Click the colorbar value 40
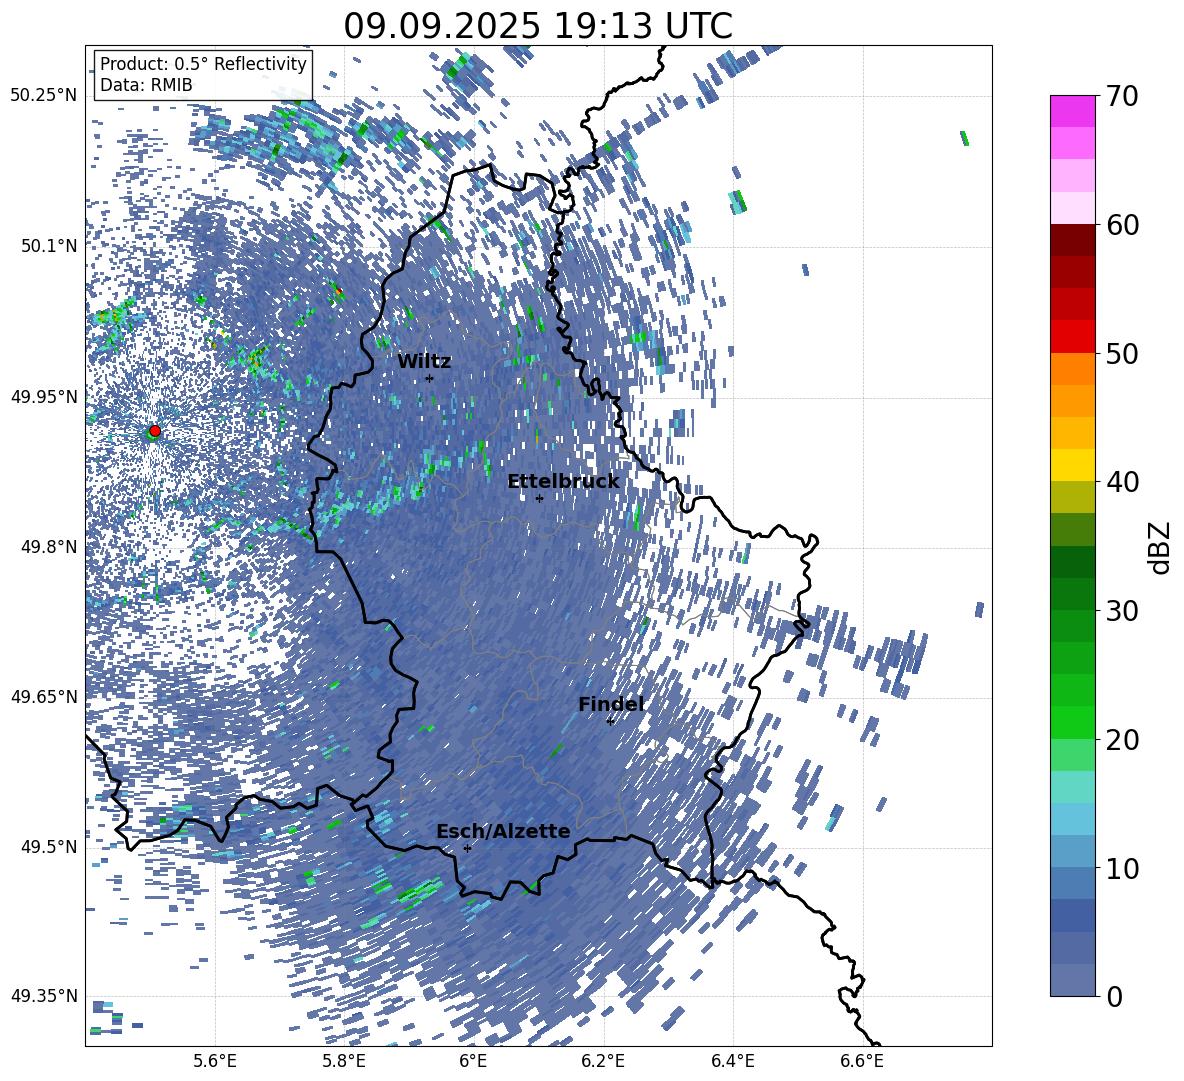Image resolution: width=1184 pixels, height=1081 pixels. point(1122,482)
